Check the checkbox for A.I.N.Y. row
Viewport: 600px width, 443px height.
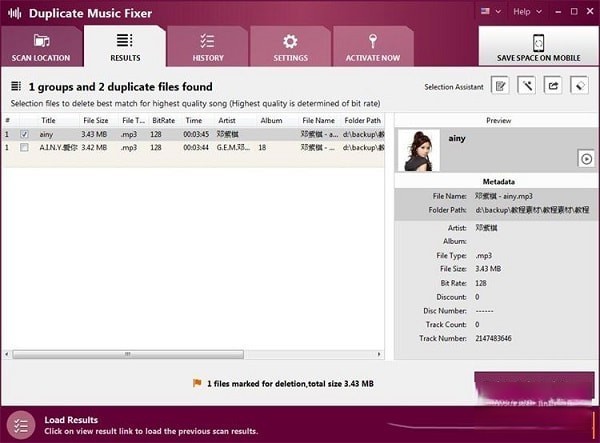tap(24, 147)
